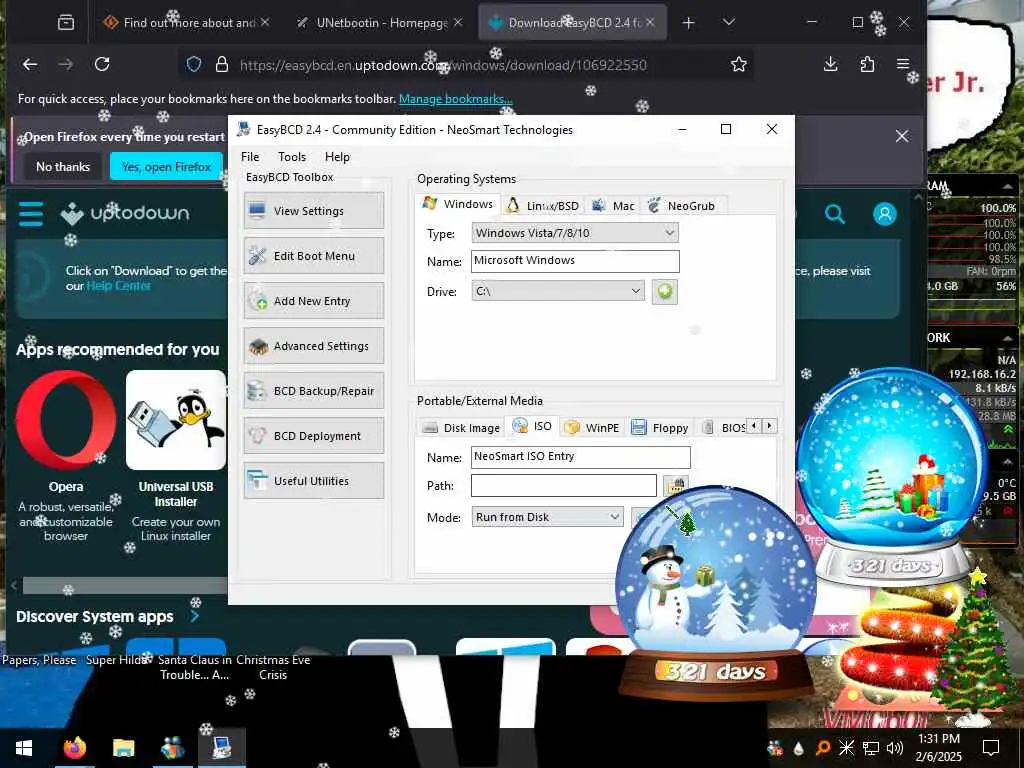This screenshot has width=1024, height=768.
Task: Click the Firefox Back arrow
Action: [x=30, y=64]
